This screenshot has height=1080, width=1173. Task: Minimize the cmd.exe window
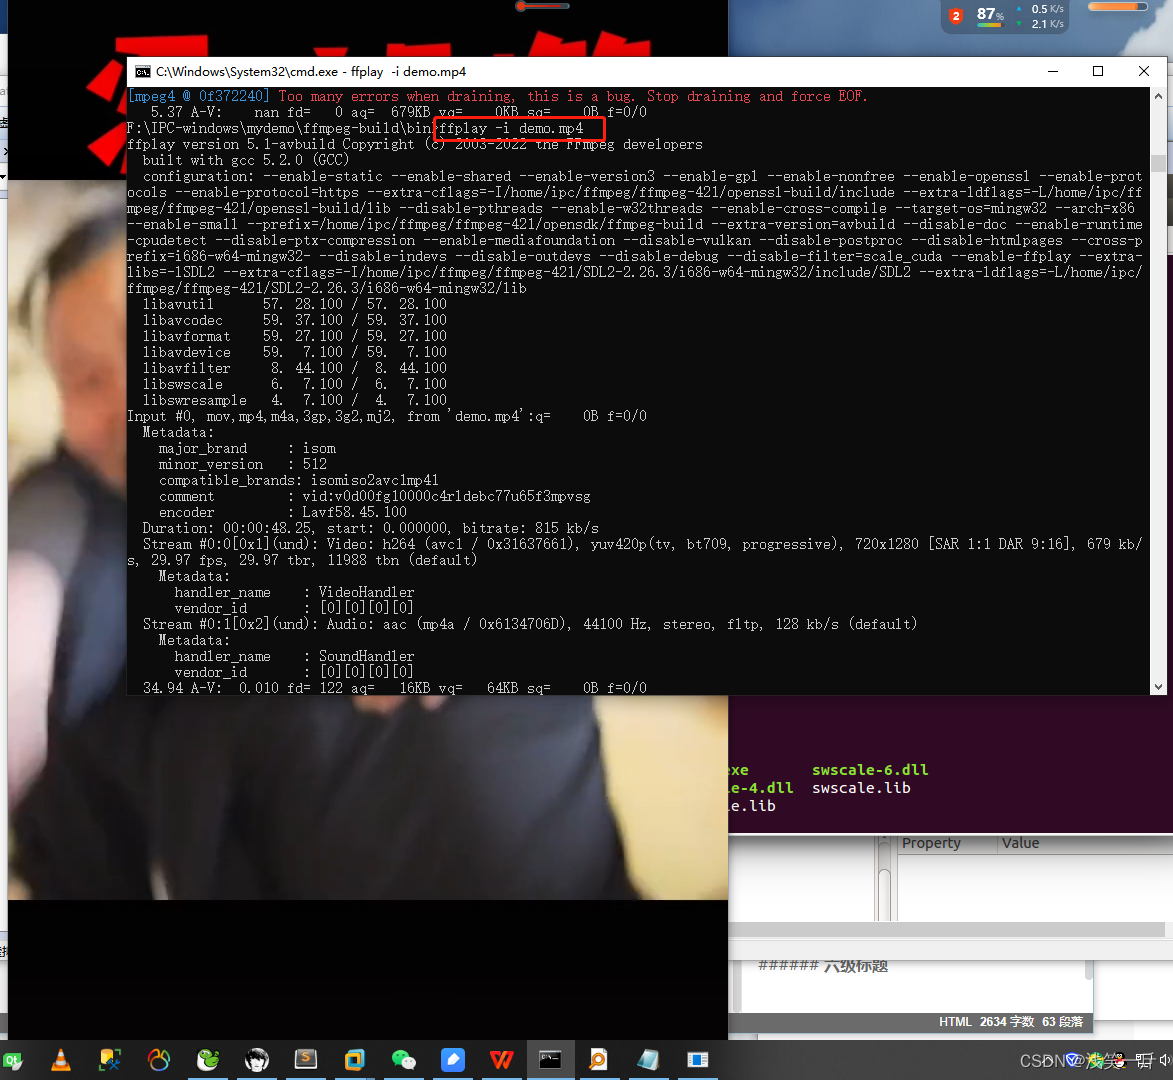pyautogui.click(x=1053, y=71)
